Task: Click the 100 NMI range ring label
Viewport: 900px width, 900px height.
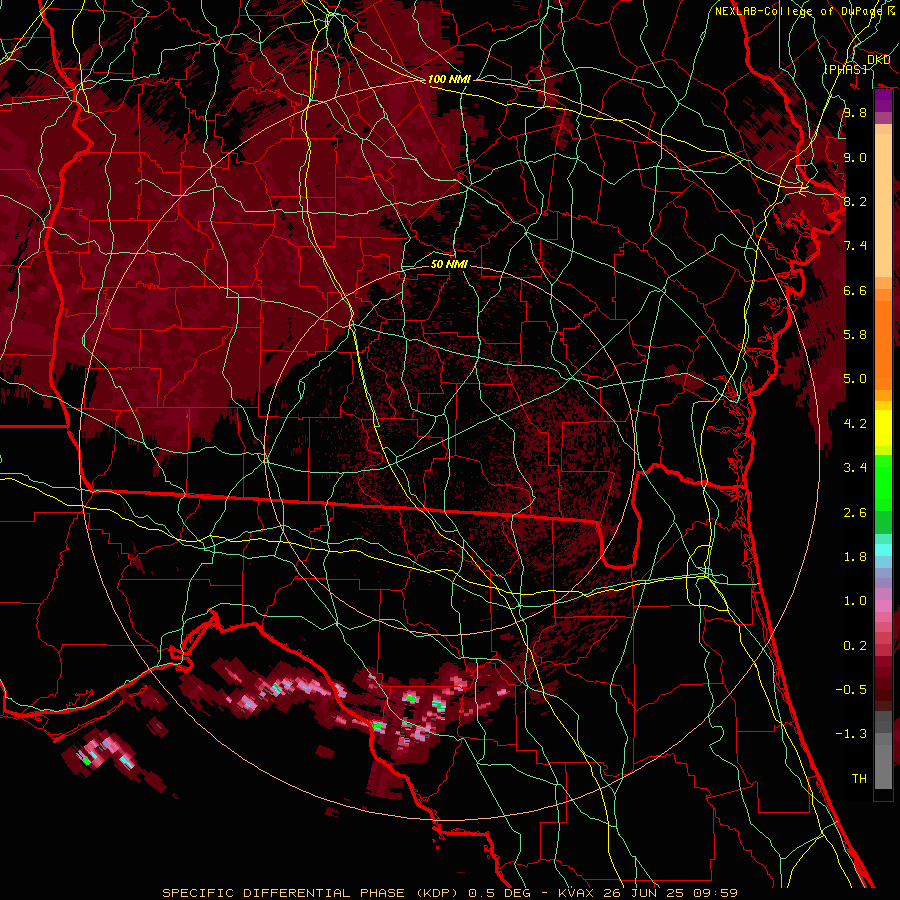Action: coord(449,79)
